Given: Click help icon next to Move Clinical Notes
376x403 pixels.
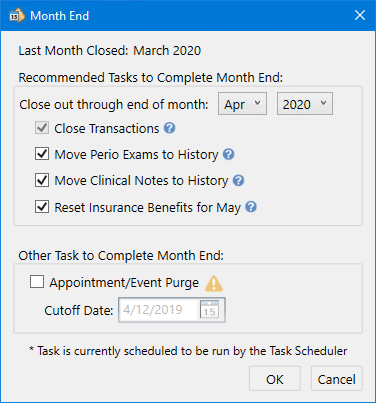Looking at the screenshot, I should (238, 180).
